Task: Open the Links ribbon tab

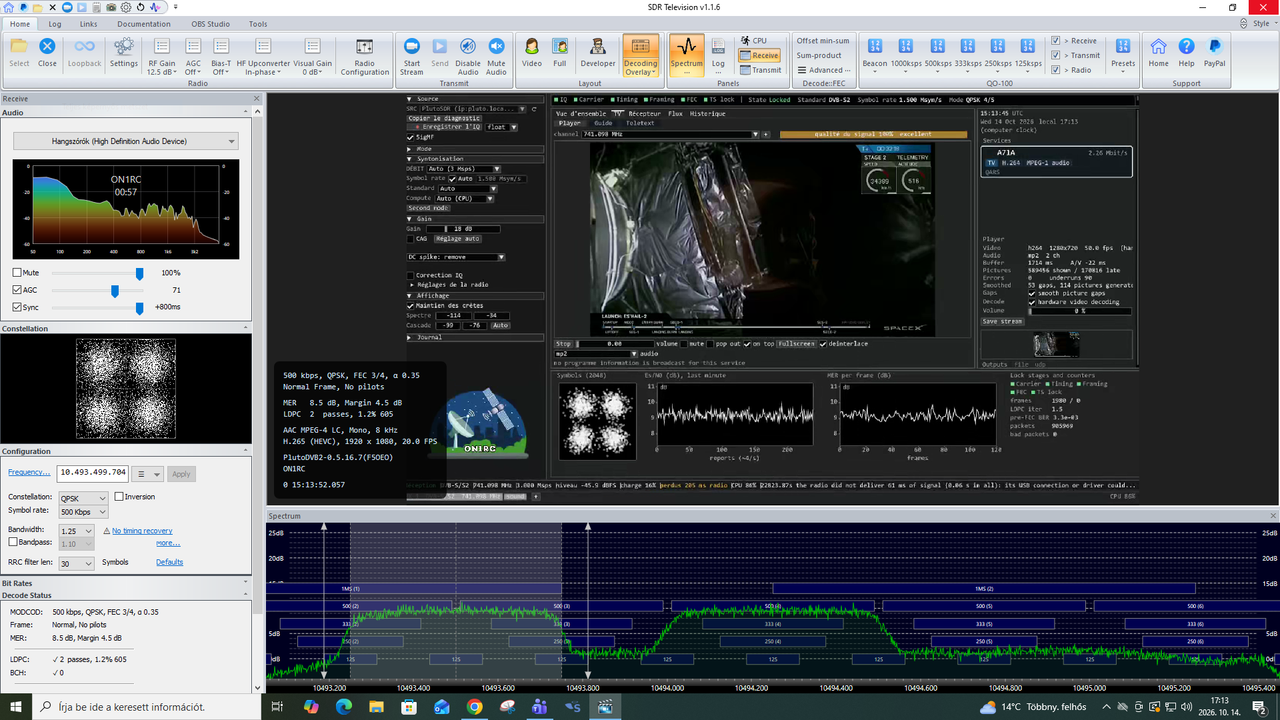Action: (88, 24)
